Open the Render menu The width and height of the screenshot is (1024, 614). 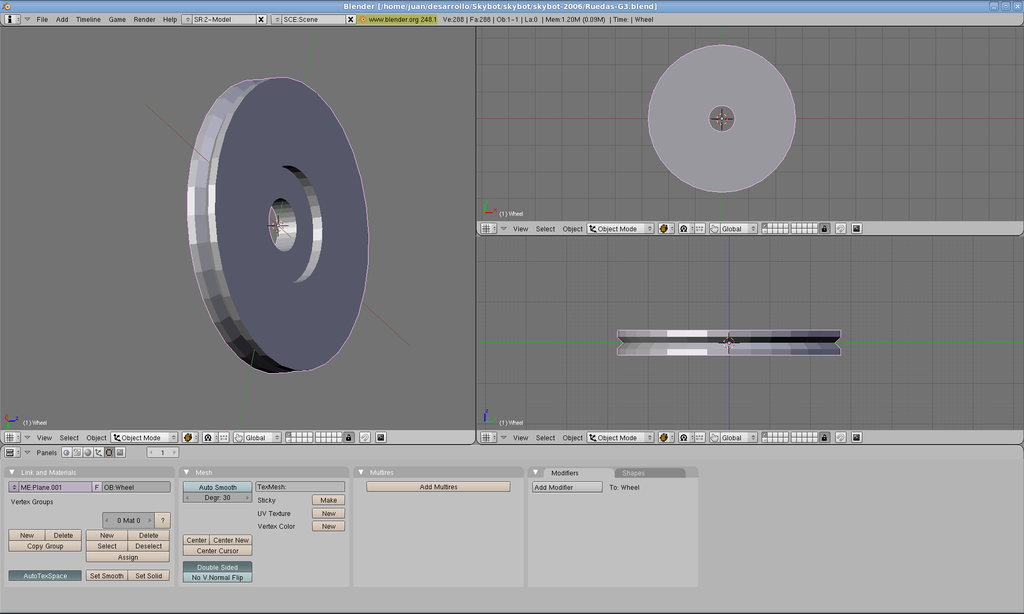[144, 19]
